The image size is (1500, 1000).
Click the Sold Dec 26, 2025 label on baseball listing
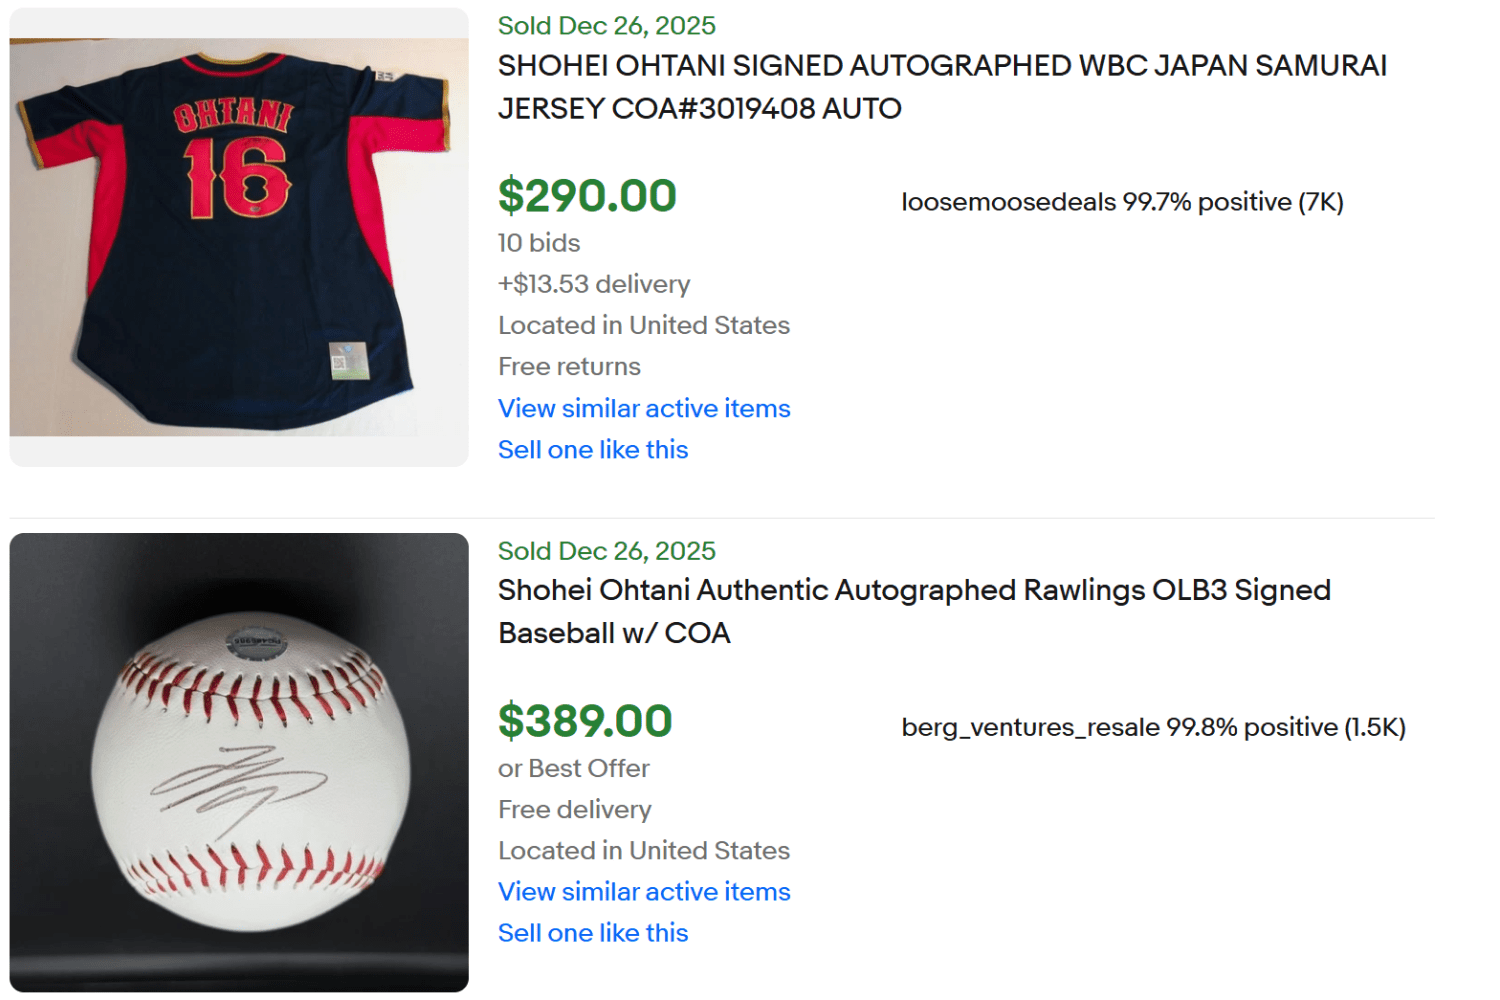point(606,550)
